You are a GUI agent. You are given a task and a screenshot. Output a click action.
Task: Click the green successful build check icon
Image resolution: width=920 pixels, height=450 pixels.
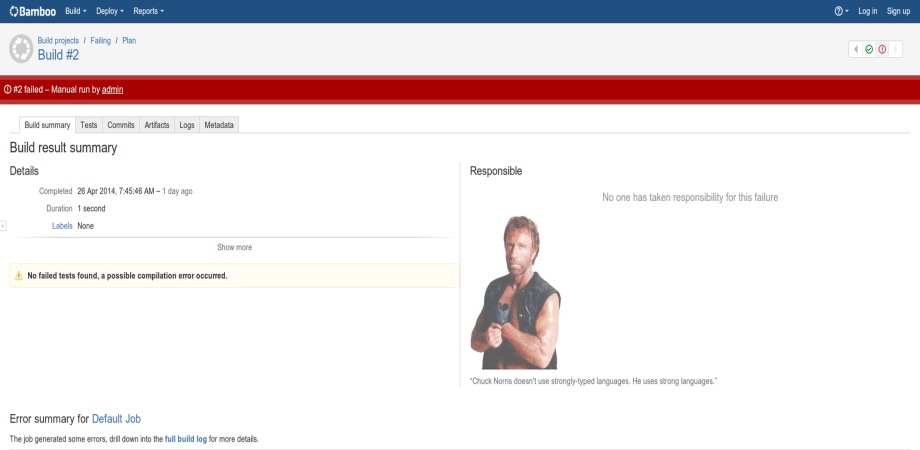pyautogui.click(x=869, y=49)
